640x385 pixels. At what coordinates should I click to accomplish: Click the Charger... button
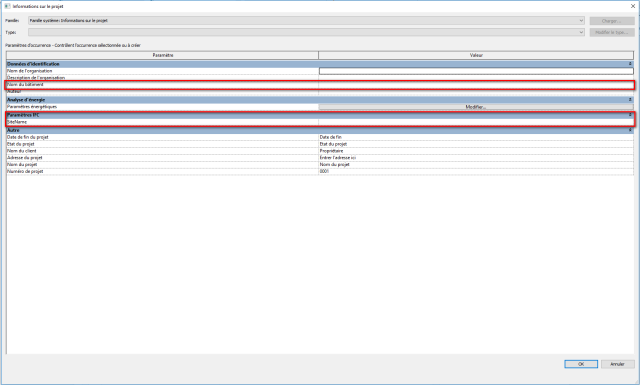(x=612, y=21)
